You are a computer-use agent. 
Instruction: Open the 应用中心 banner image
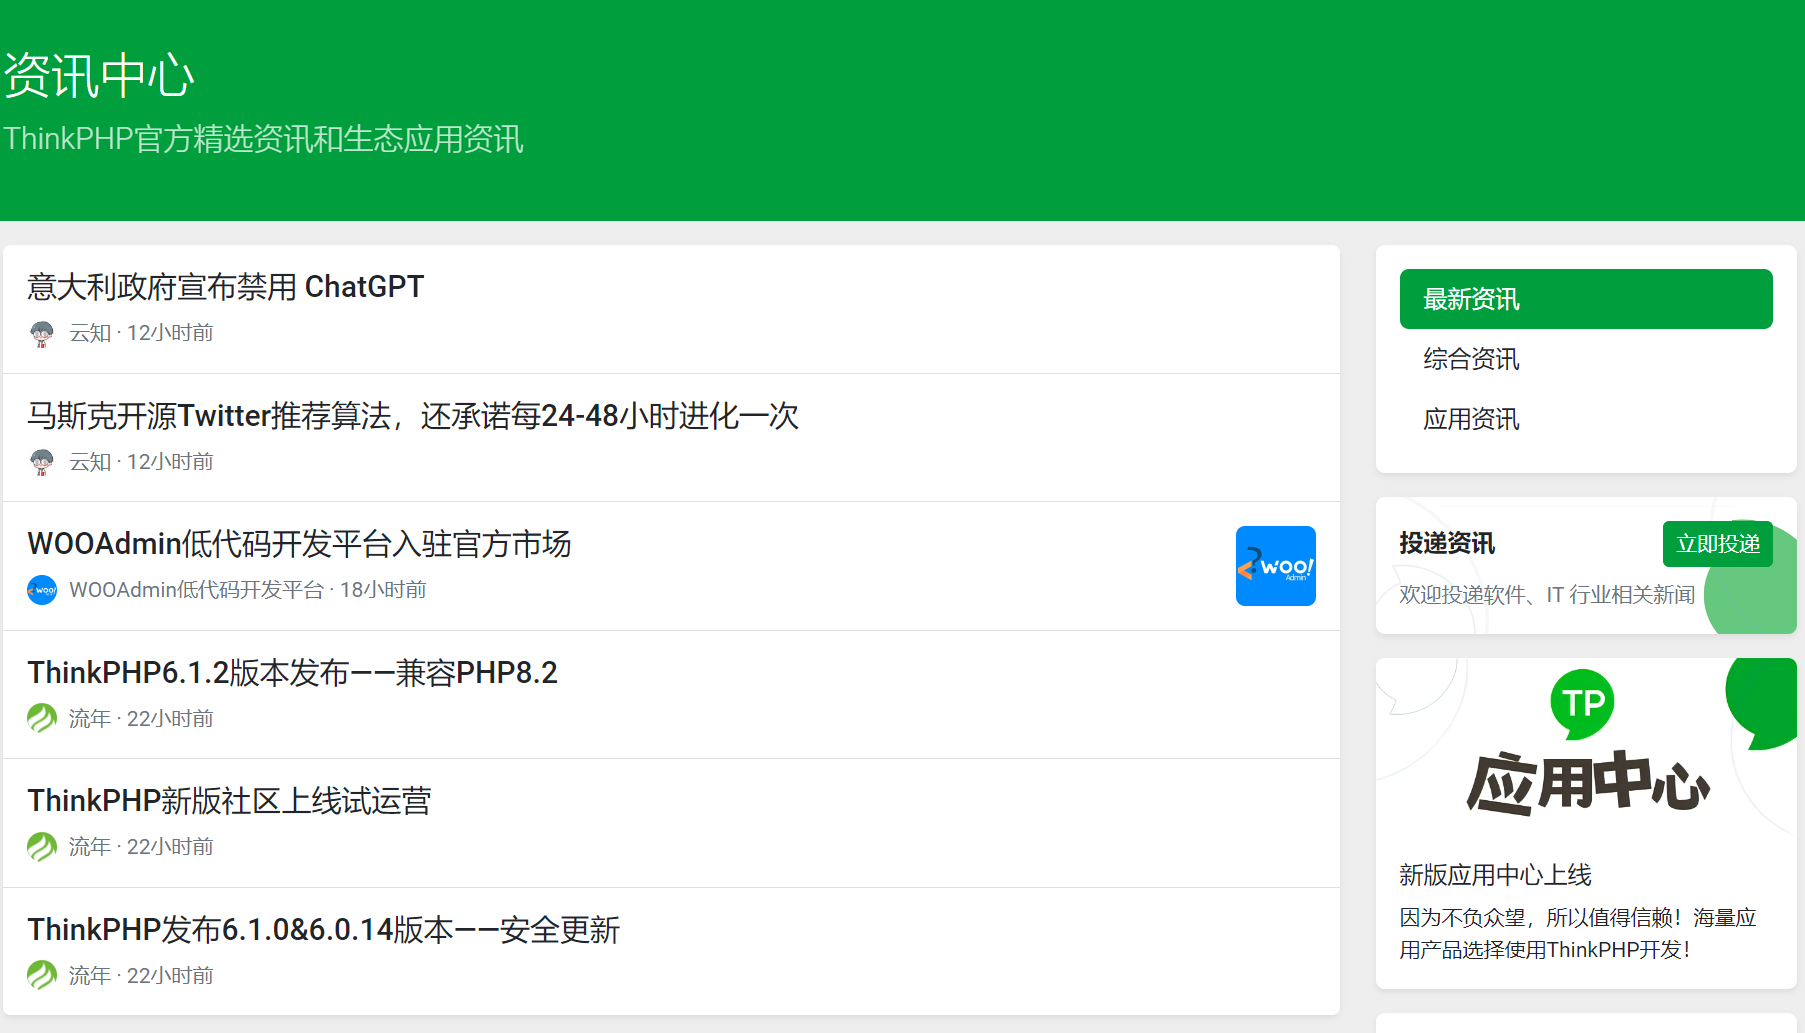1586,748
